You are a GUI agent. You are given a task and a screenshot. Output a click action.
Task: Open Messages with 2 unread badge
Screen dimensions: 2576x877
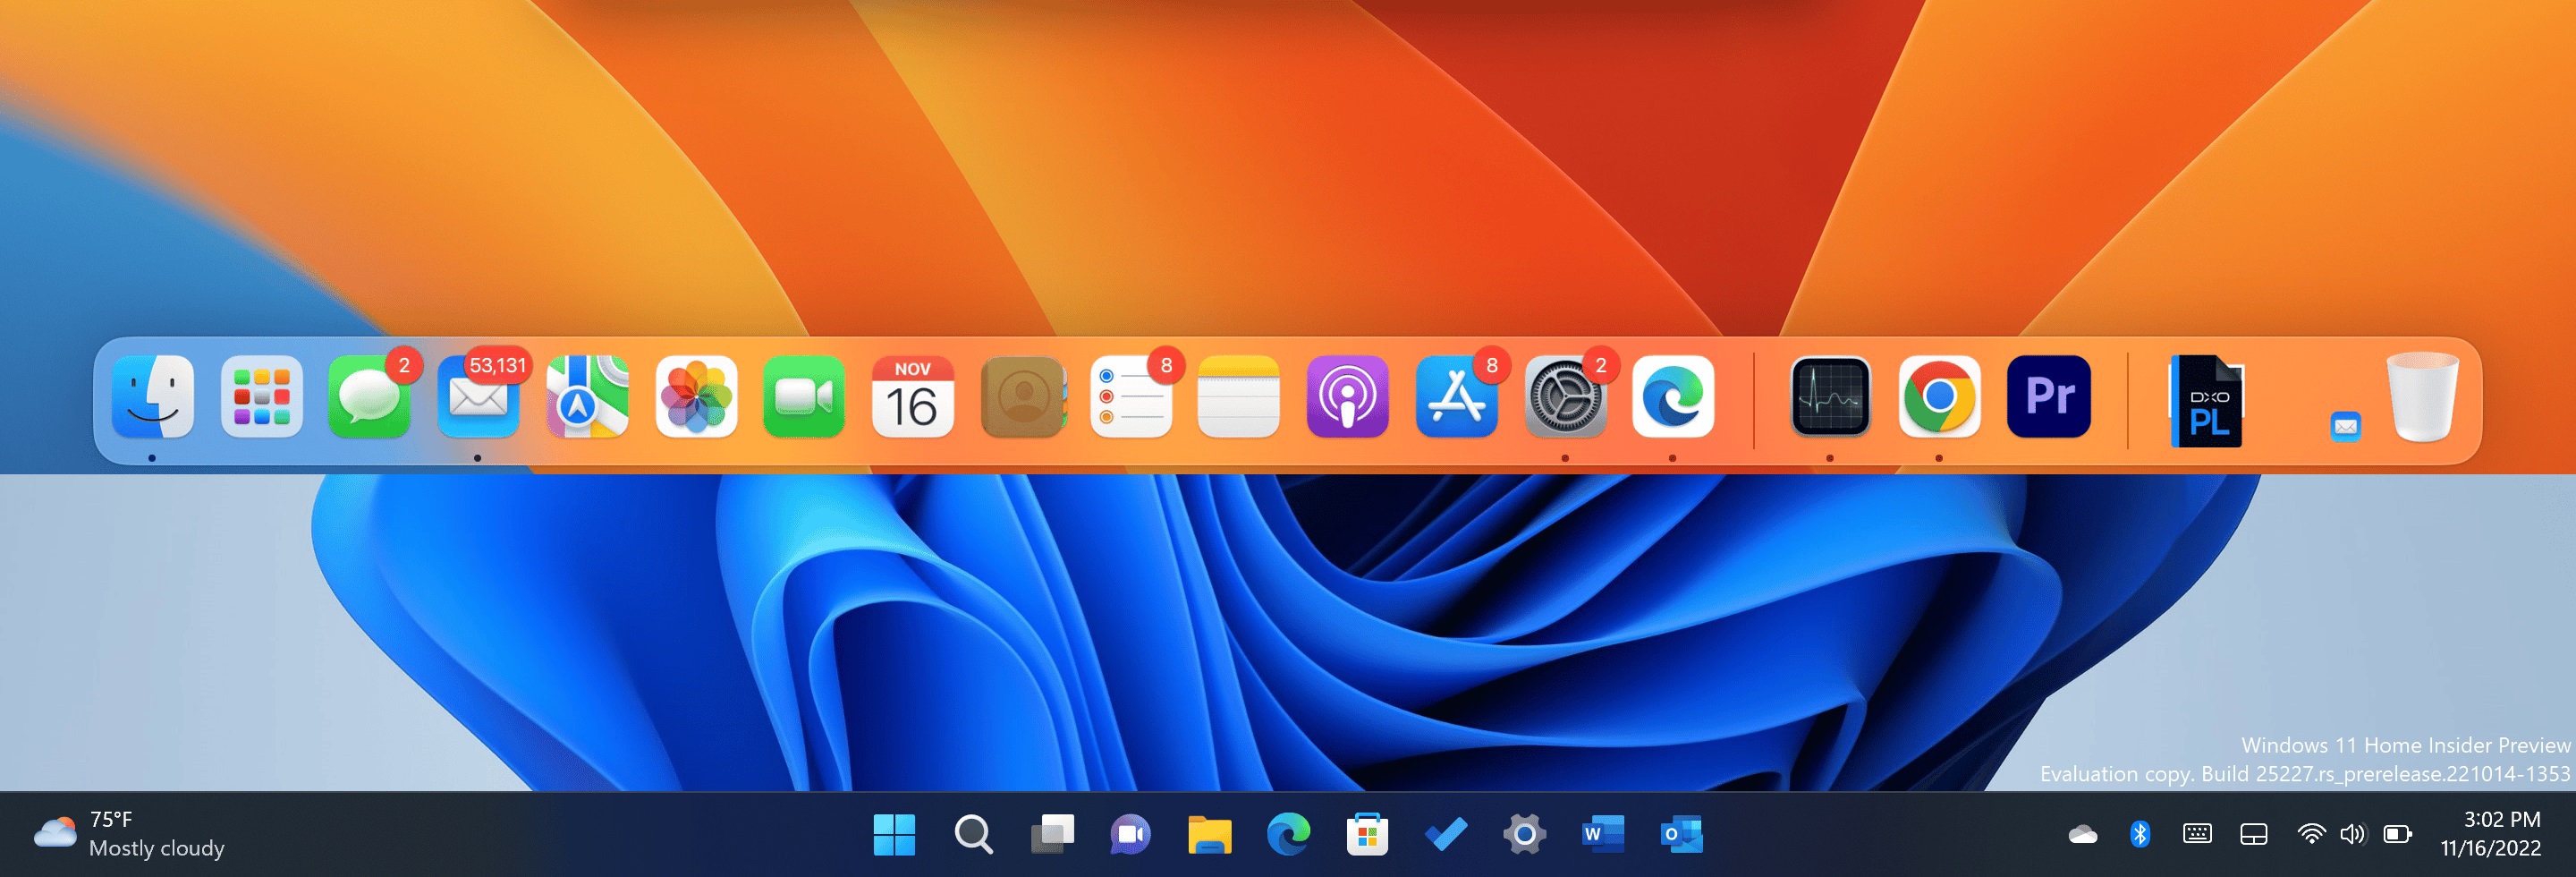(370, 397)
